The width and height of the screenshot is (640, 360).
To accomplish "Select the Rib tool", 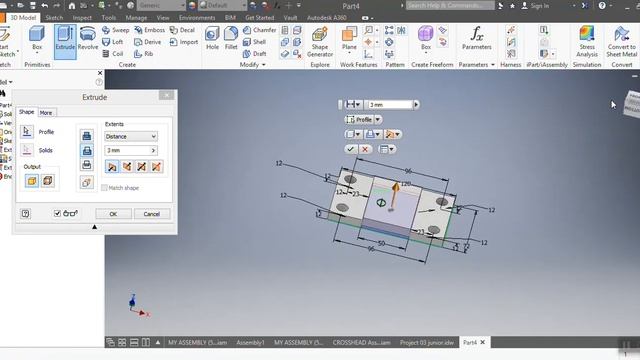I will coord(144,53).
